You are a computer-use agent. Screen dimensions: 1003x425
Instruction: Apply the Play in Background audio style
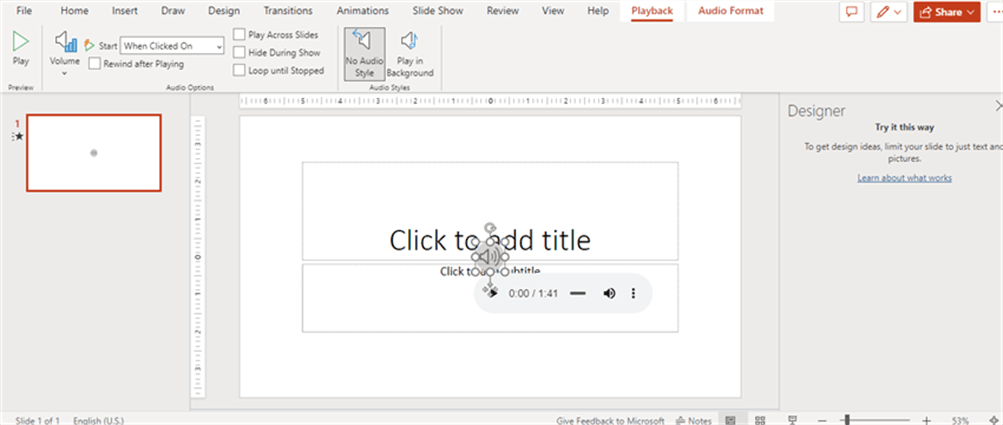pos(410,53)
